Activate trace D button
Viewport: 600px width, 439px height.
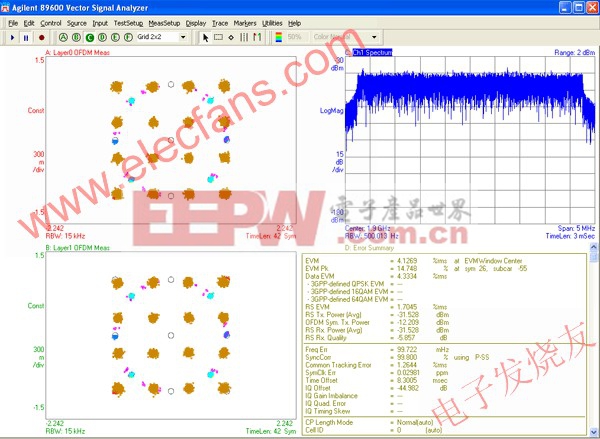(102, 37)
